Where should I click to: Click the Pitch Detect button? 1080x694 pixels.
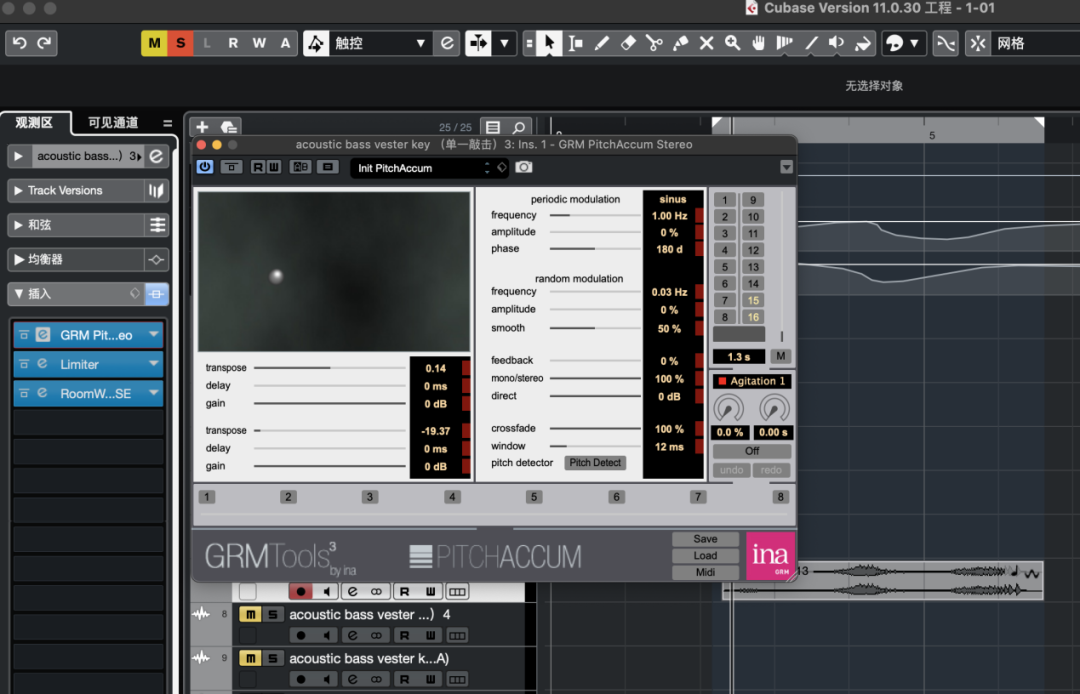point(595,463)
